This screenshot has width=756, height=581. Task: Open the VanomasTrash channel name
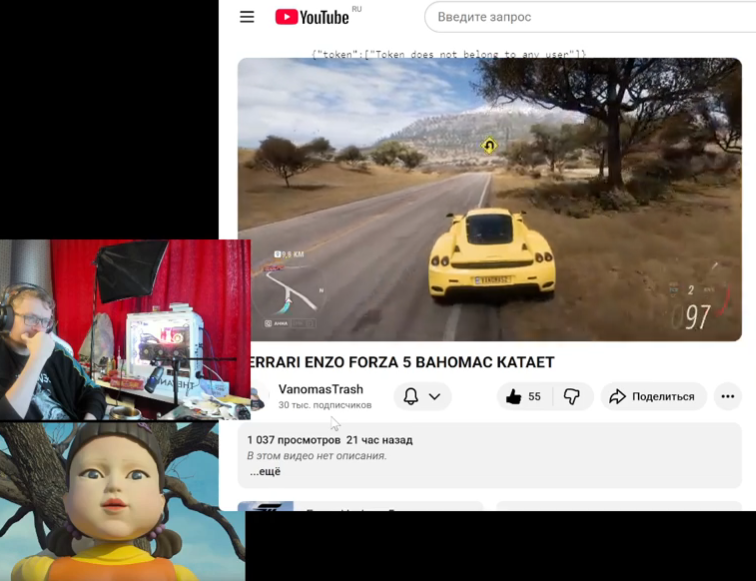click(x=321, y=389)
